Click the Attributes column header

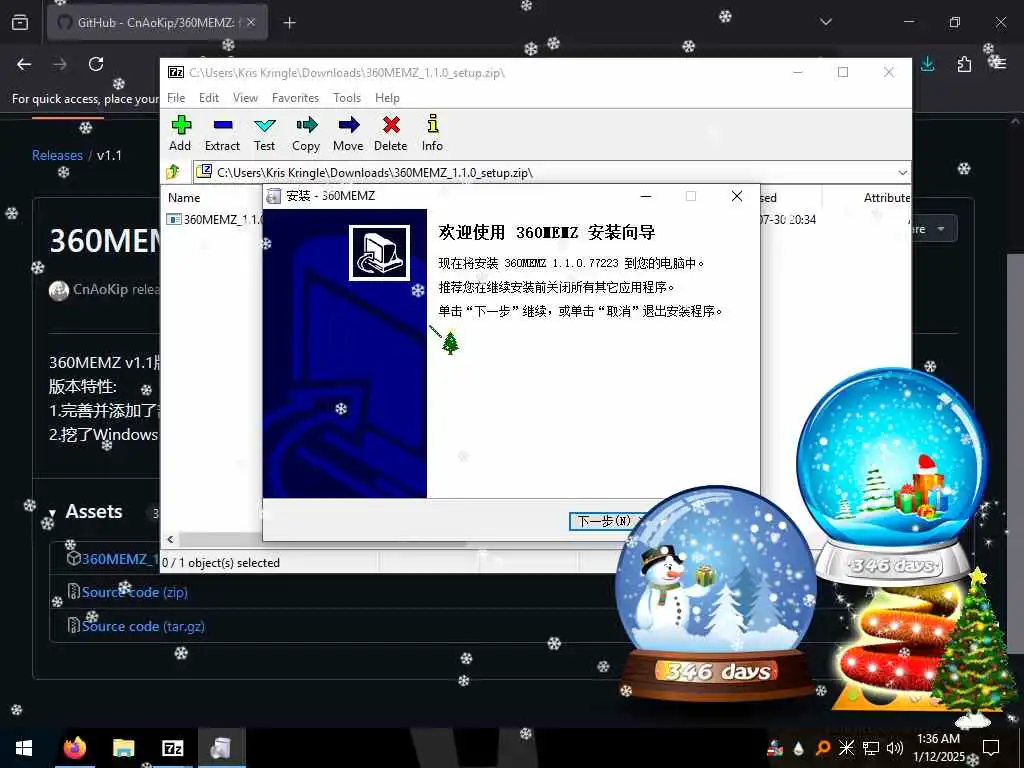[x=887, y=197]
